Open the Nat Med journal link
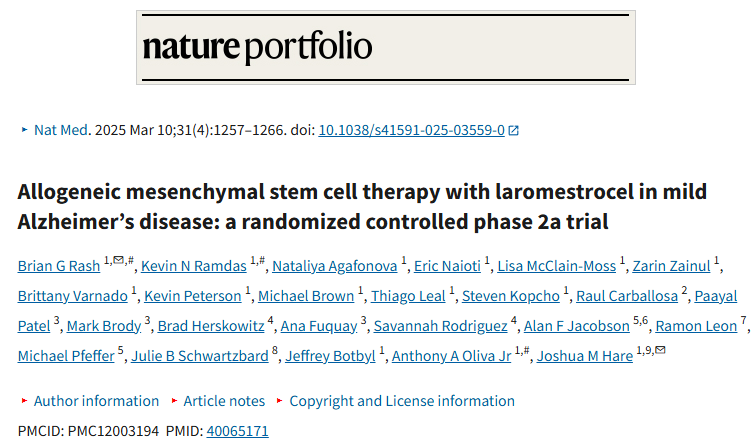 [62, 130]
